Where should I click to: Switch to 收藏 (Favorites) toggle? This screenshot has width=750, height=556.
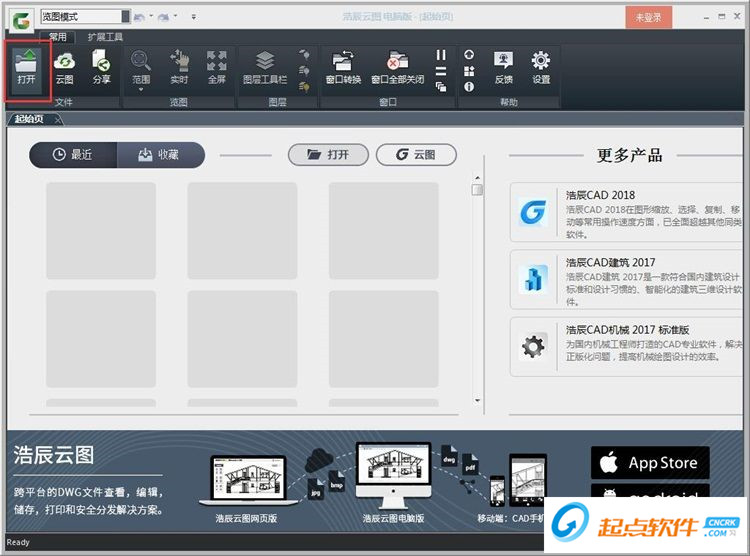(160, 155)
